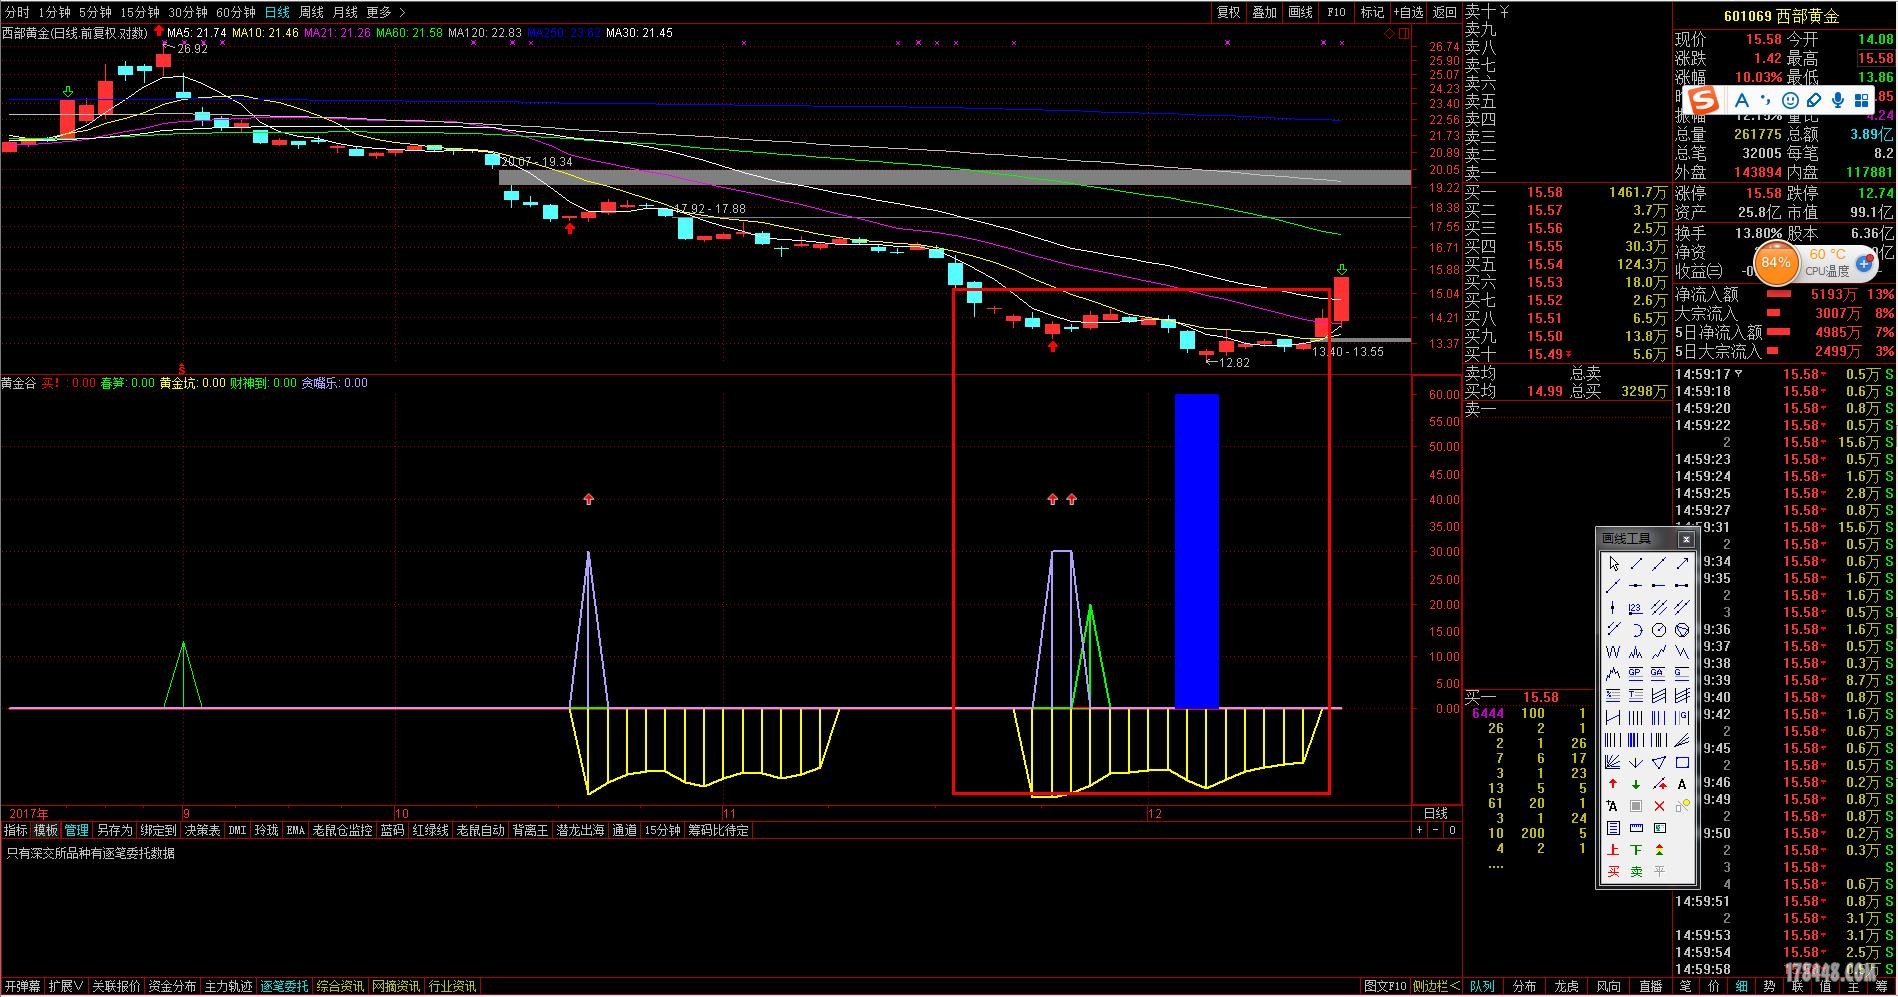Image resolution: width=1898 pixels, height=997 pixels.
Task: Open the 复权 adjustment menu
Action: pos(1228,12)
